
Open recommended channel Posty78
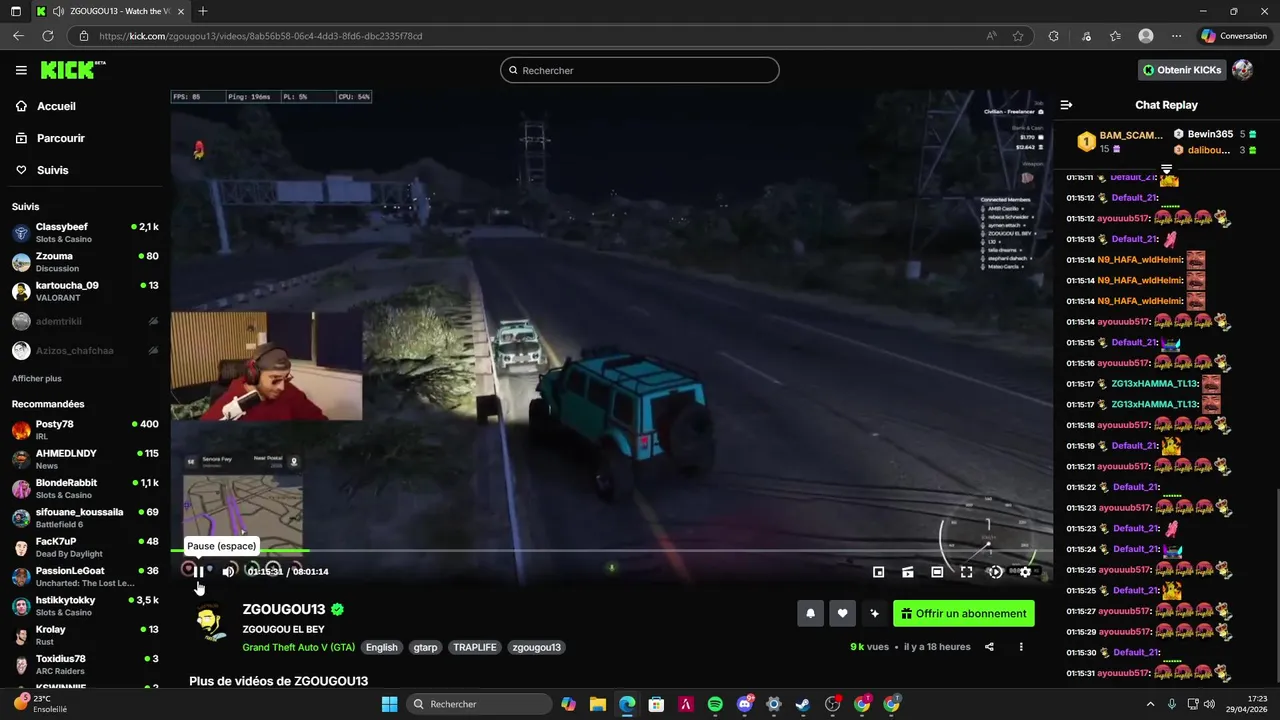click(85, 430)
